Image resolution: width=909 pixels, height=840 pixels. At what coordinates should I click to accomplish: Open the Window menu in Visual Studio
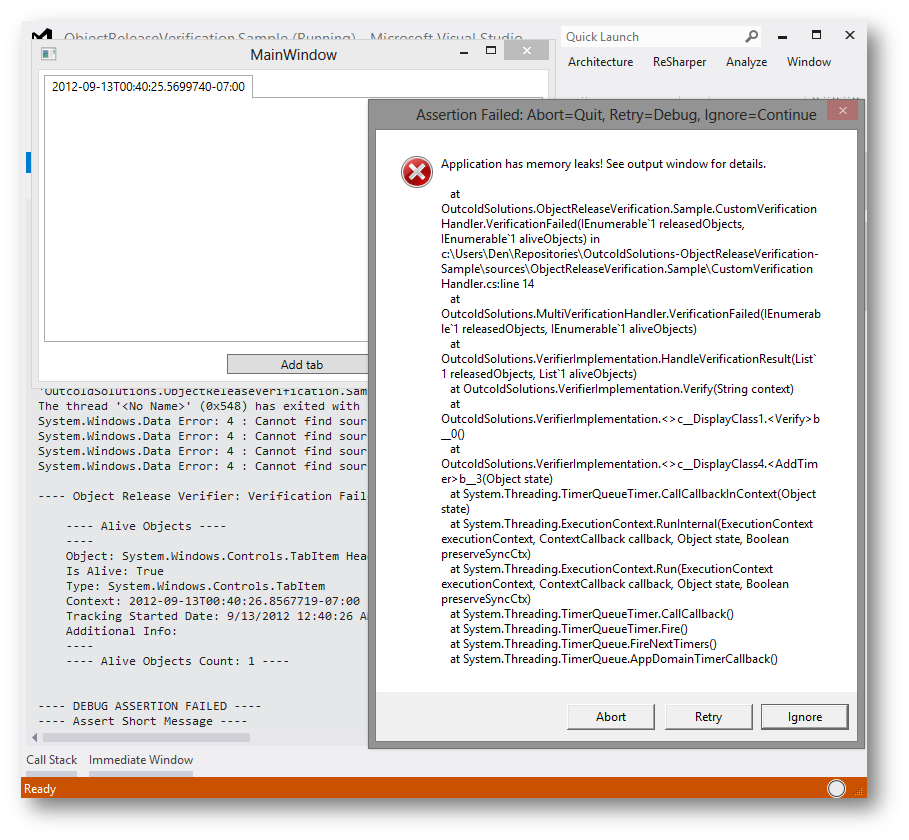[809, 62]
